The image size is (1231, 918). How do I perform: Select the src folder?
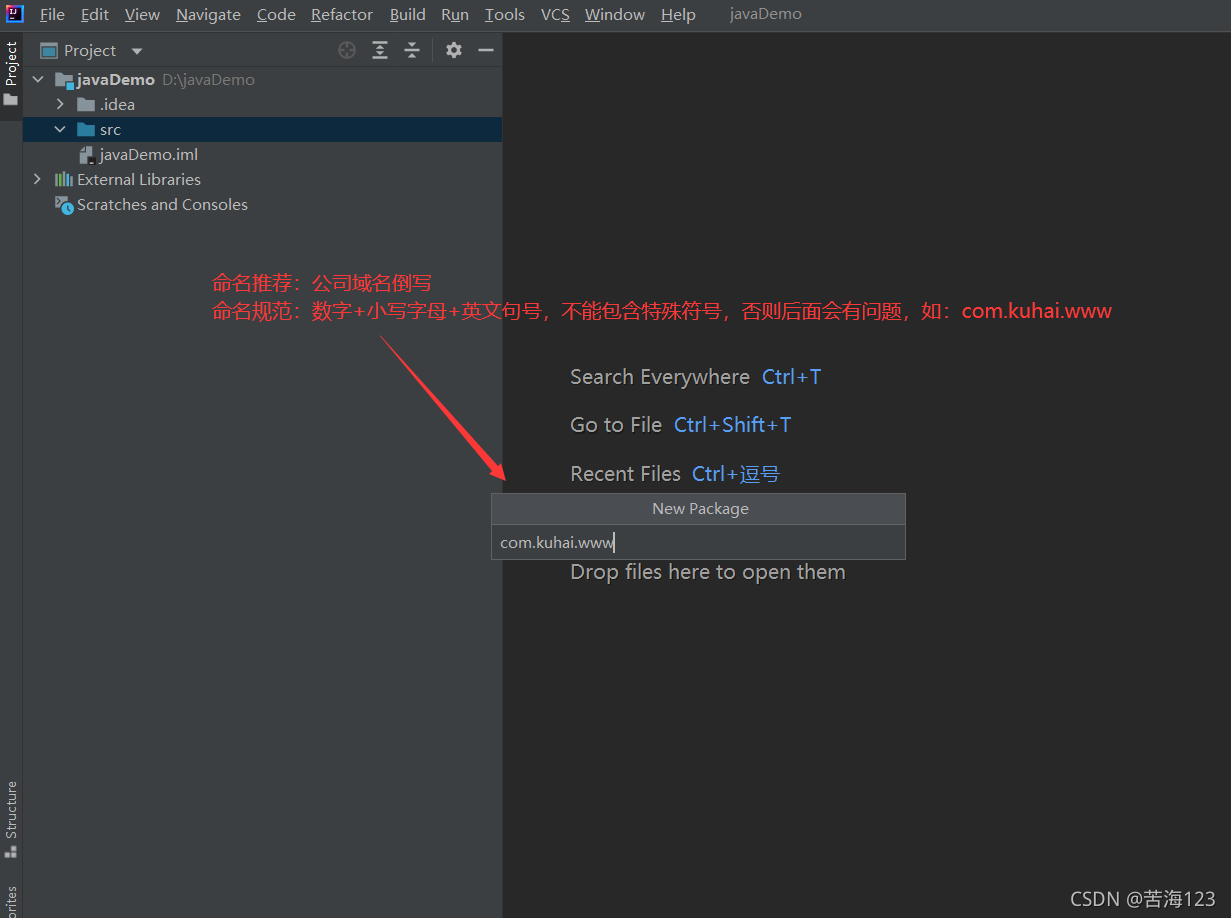pyautogui.click(x=110, y=129)
